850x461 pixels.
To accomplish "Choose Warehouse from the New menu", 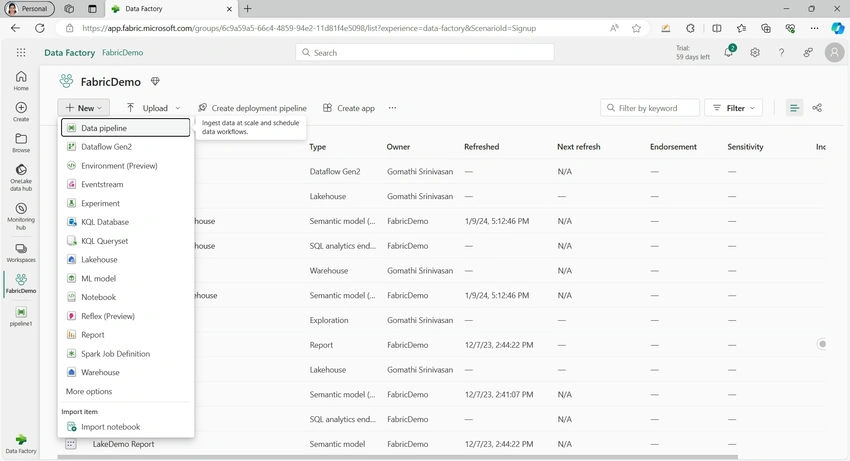I will [x=126, y=373].
